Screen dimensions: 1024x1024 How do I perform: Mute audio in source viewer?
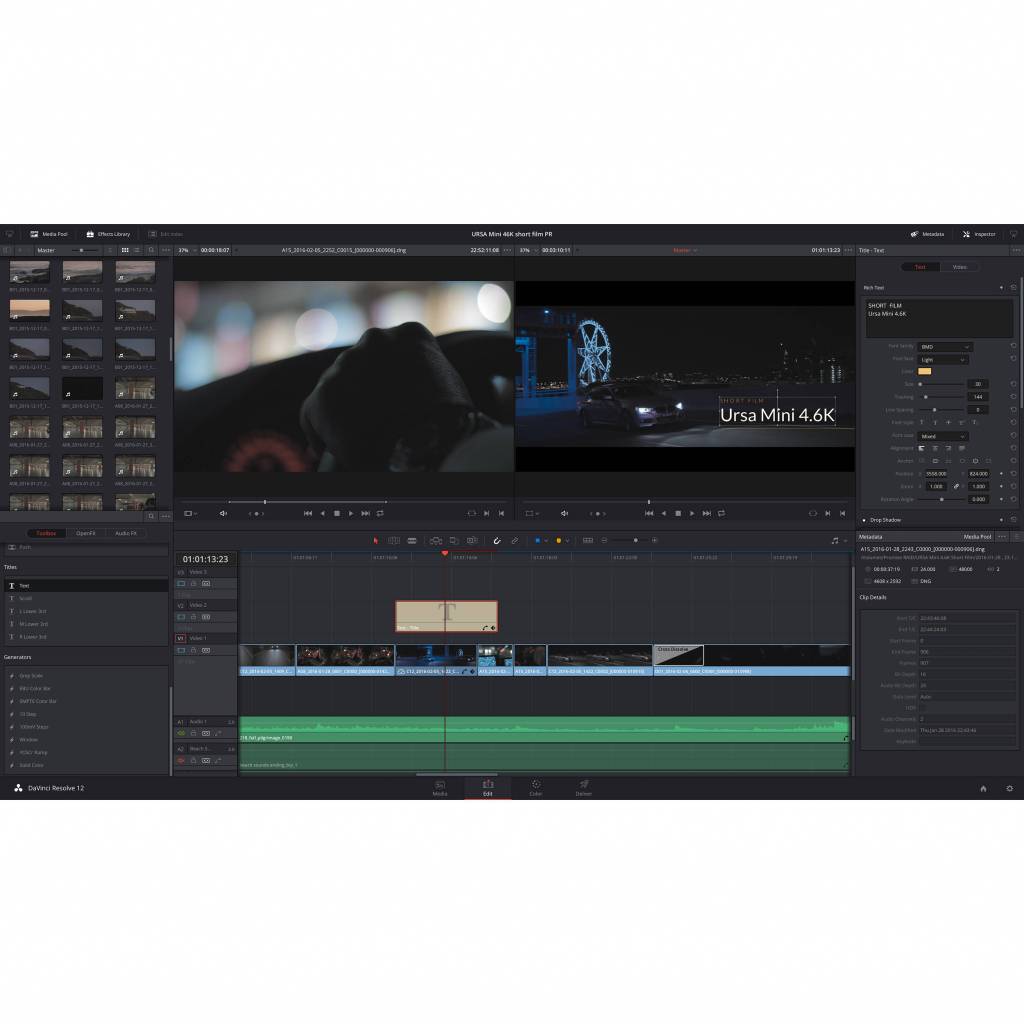point(223,513)
